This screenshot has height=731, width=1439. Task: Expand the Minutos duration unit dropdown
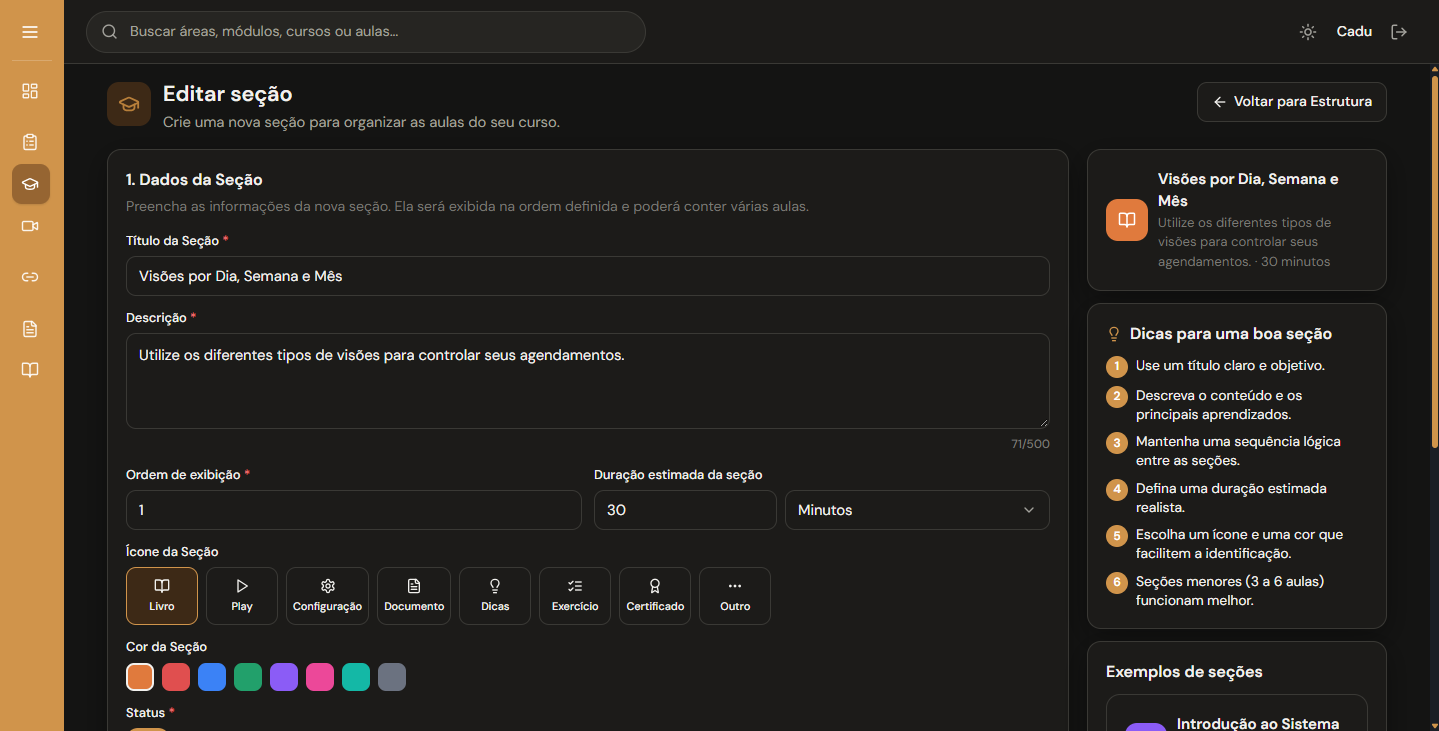tap(917, 510)
